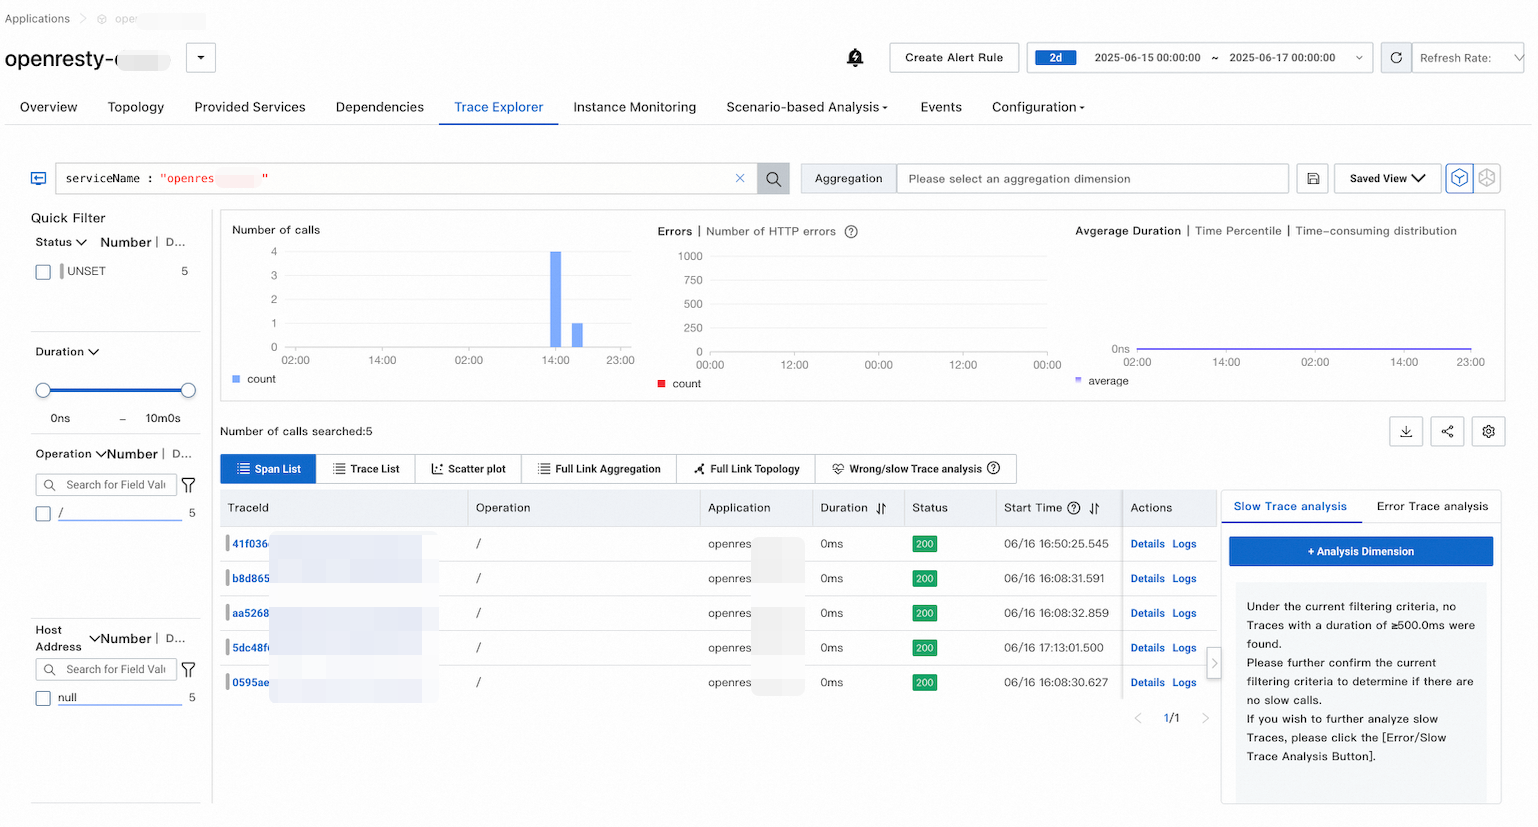Click the refresh icon button
Viewport: 1538px width, 827px height.
point(1396,58)
